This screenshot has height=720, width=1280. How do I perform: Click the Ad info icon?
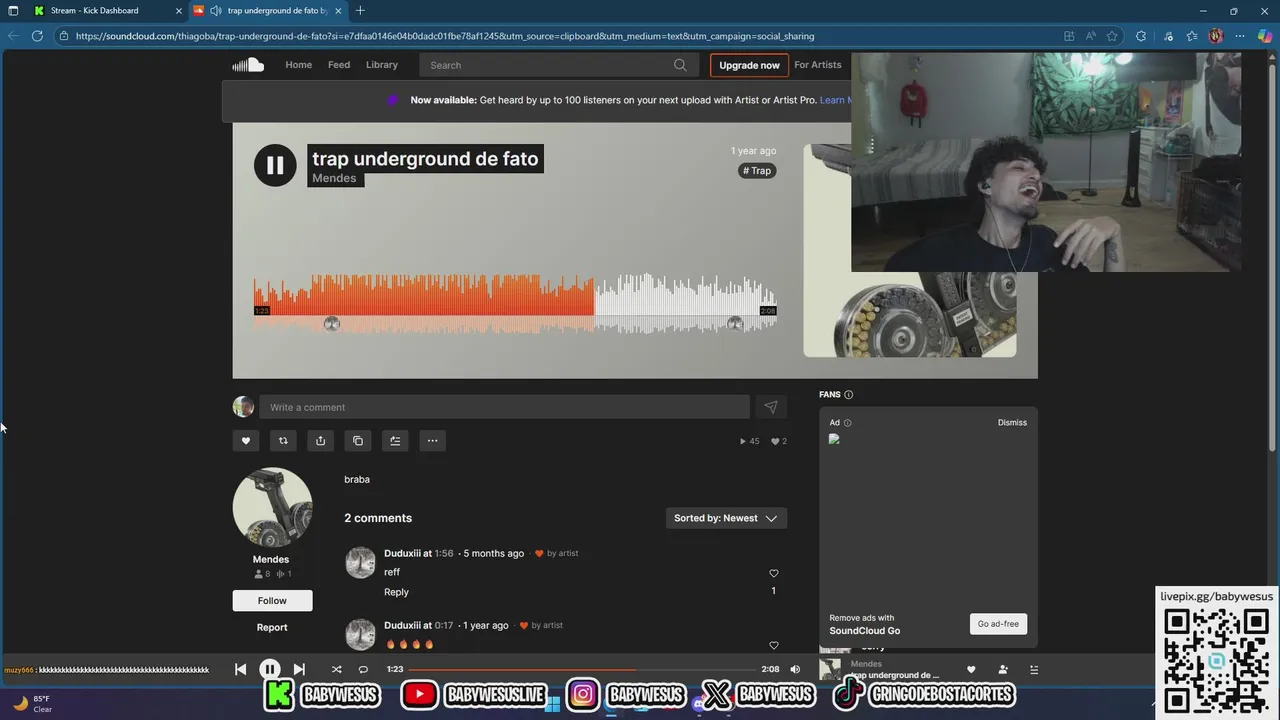[847, 423]
